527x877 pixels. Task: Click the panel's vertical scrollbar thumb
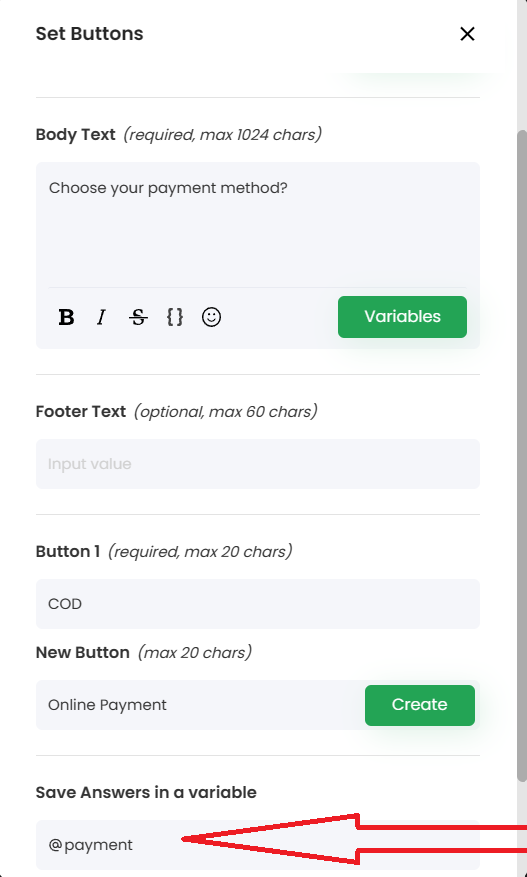click(x=522, y=455)
